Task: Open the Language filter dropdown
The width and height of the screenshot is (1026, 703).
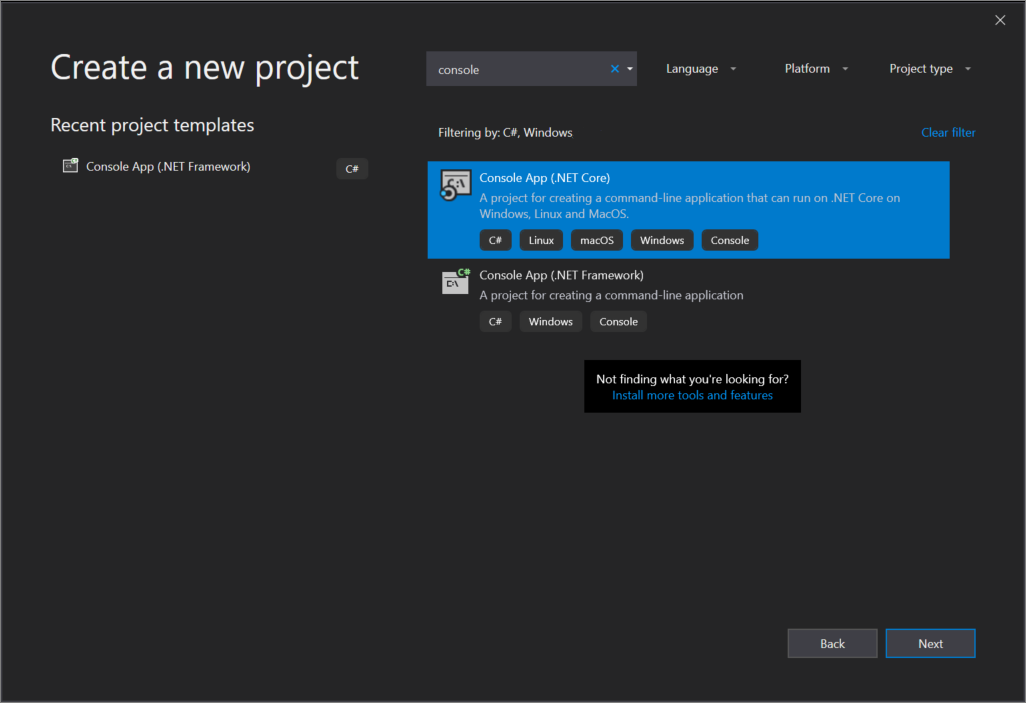Action: coord(701,68)
